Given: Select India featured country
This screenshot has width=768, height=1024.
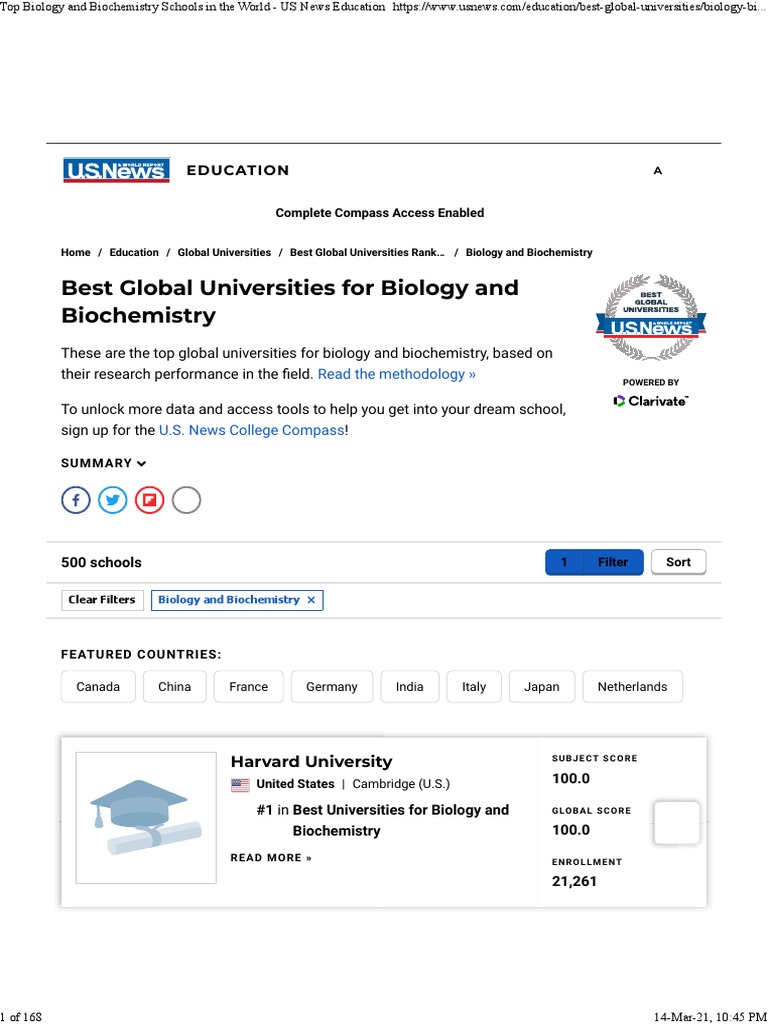Looking at the screenshot, I should [409, 686].
